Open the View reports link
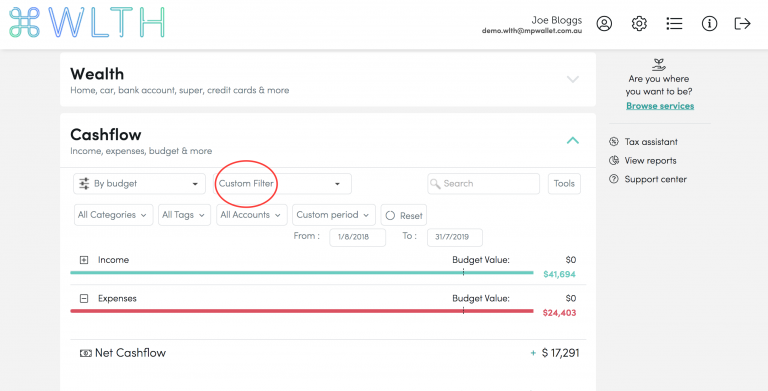The width and height of the screenshot is (768, 391). tap(650, 160)
